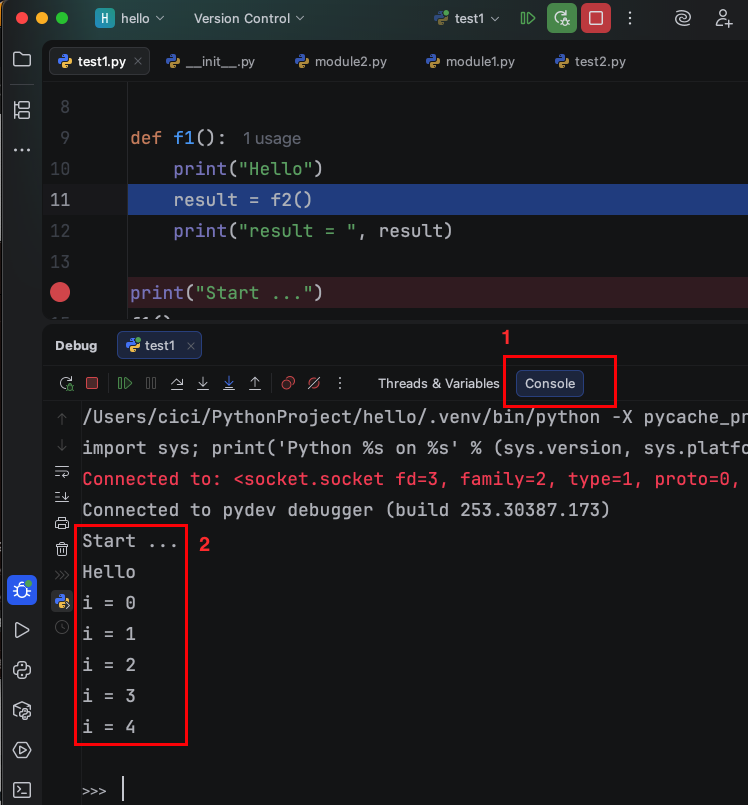Click Rerun test1 in the debug toolbar

(66, 383)
